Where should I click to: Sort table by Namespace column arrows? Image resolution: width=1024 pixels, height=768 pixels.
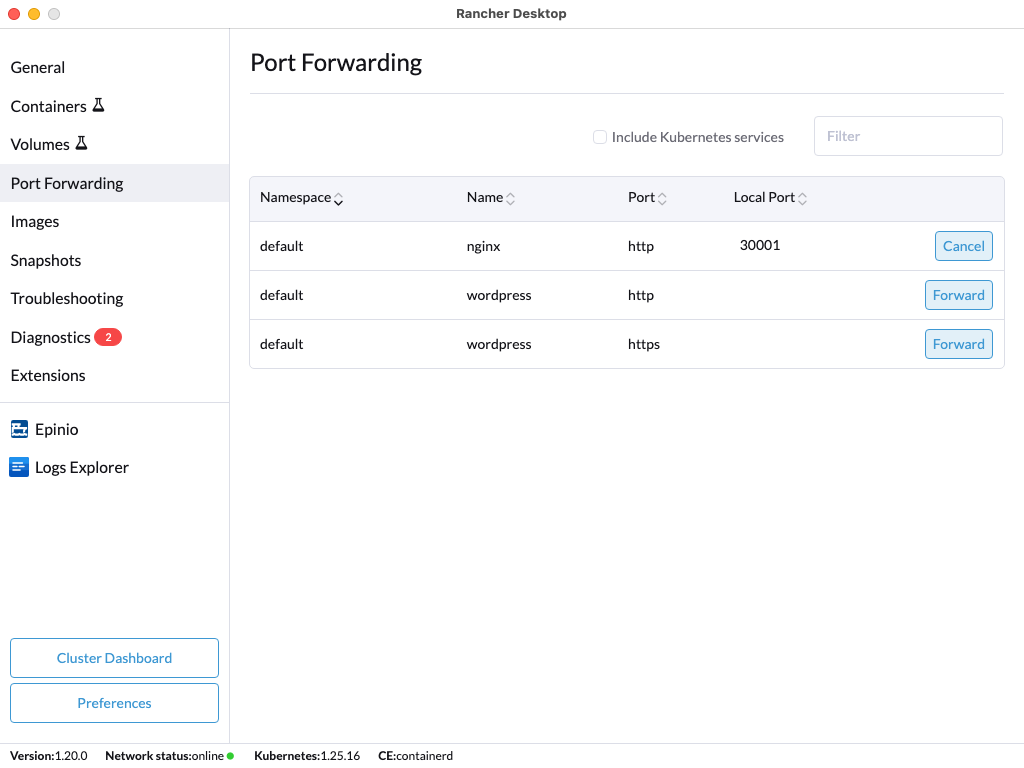tap(338, 199)
